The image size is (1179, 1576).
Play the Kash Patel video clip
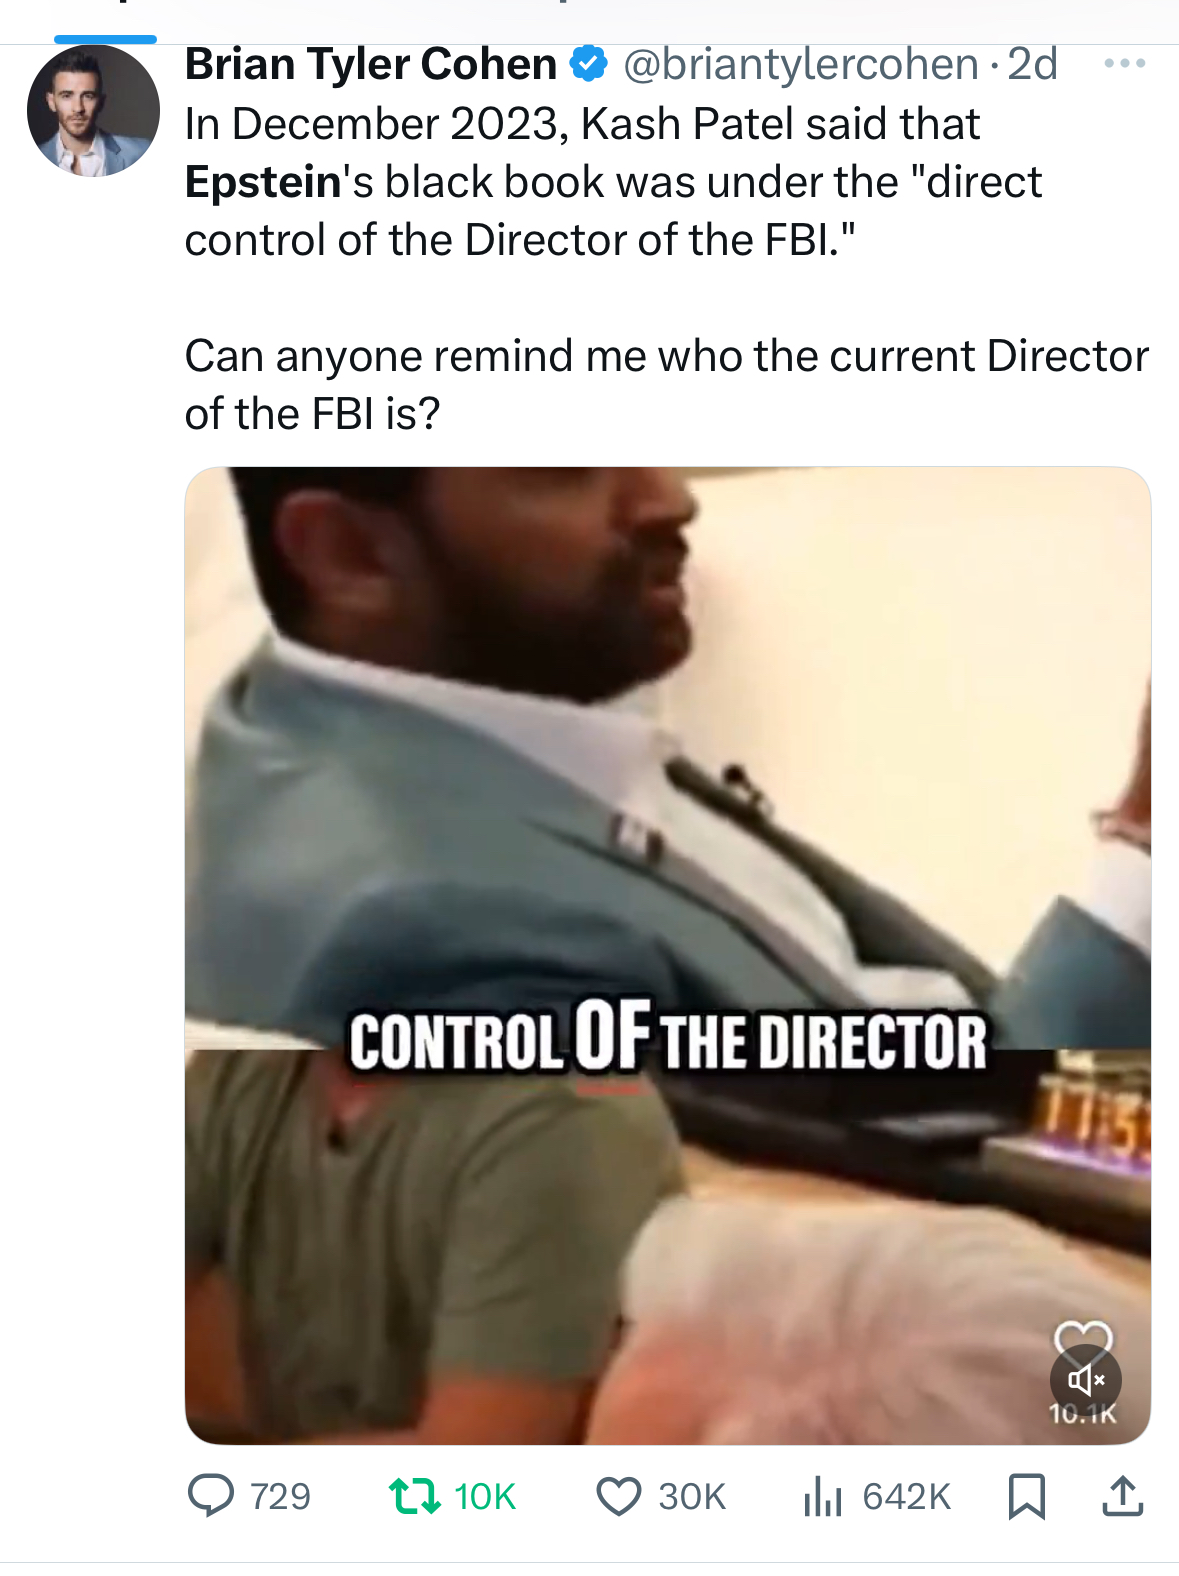pos(668,956)
